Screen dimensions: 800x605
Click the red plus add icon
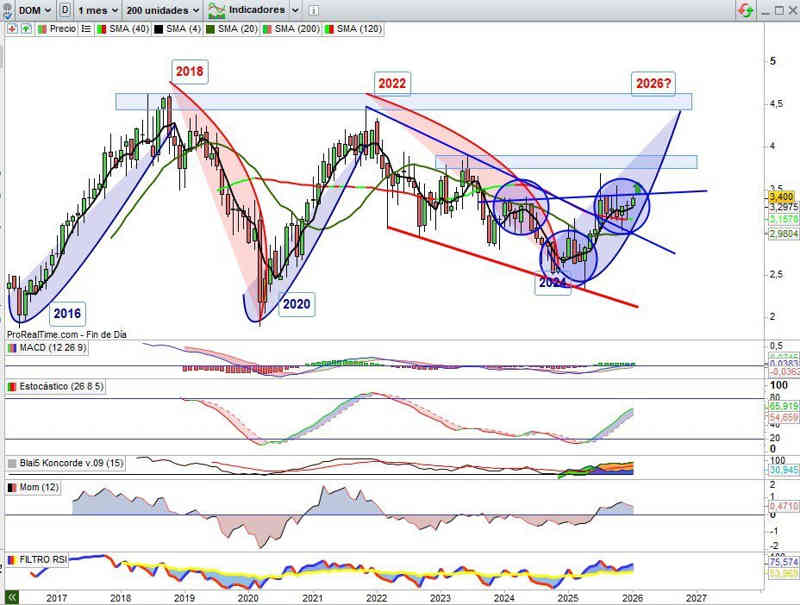pos(11,29)
